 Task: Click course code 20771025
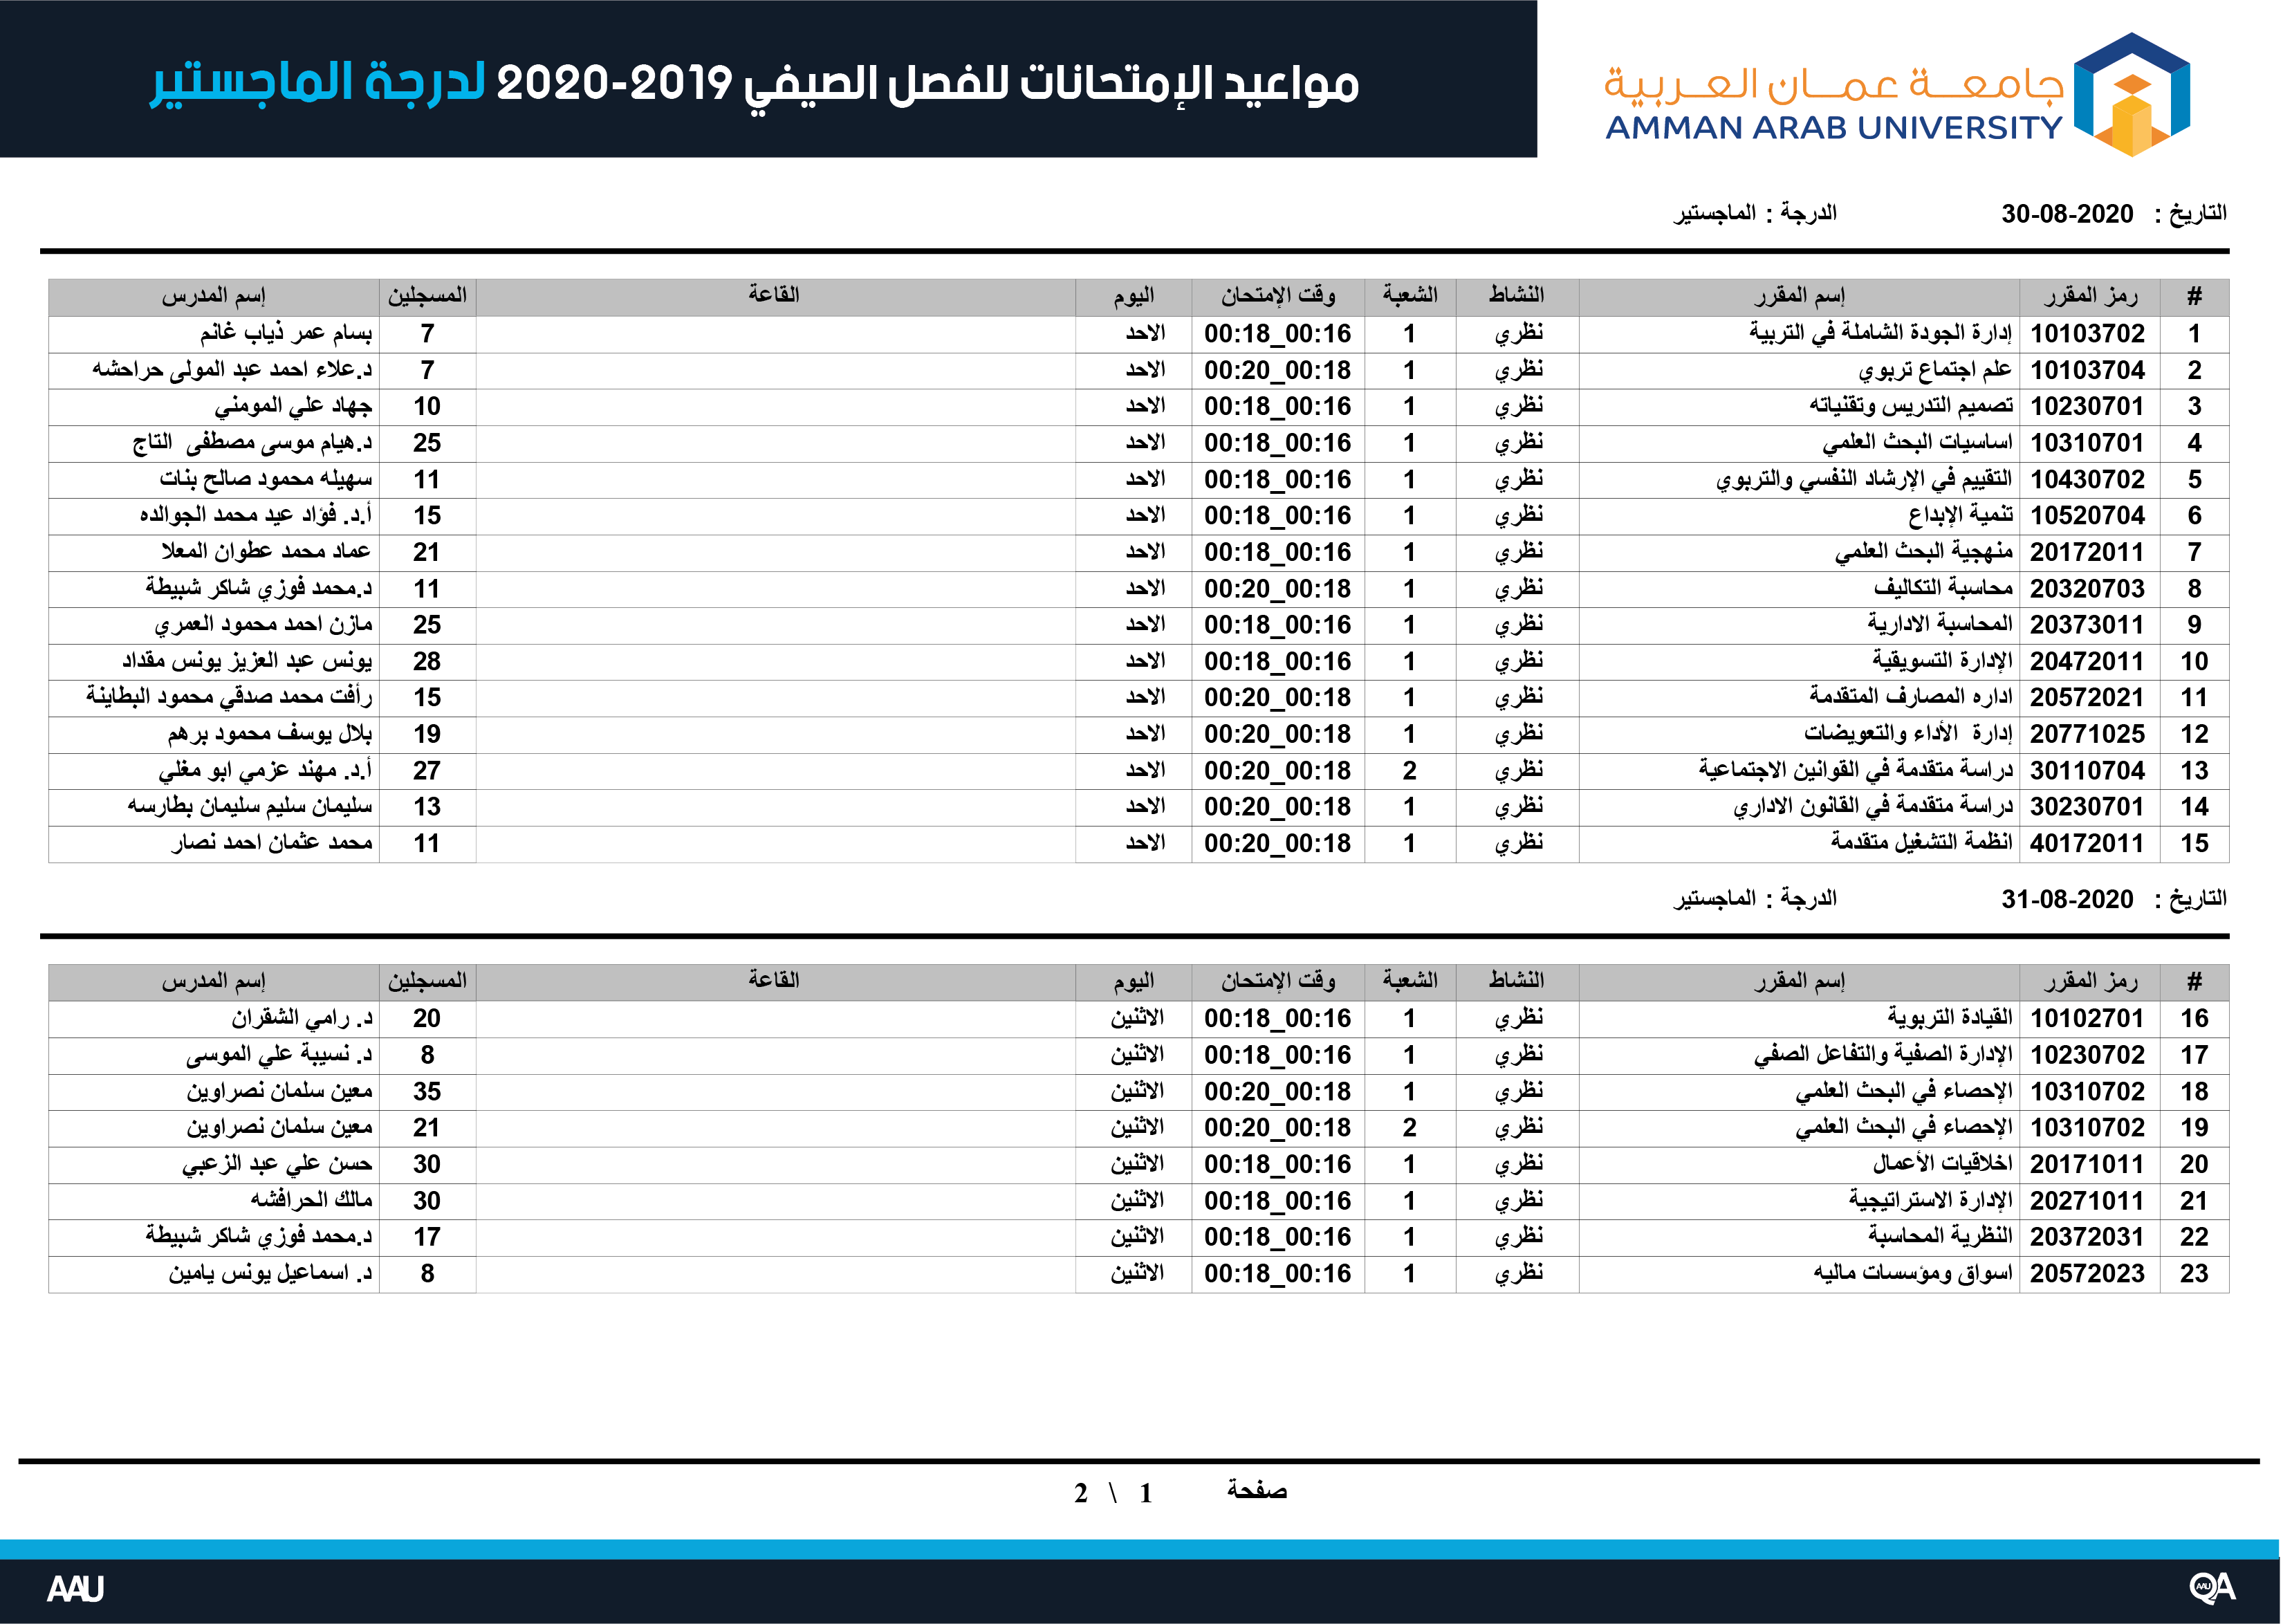pos(2087,735)
